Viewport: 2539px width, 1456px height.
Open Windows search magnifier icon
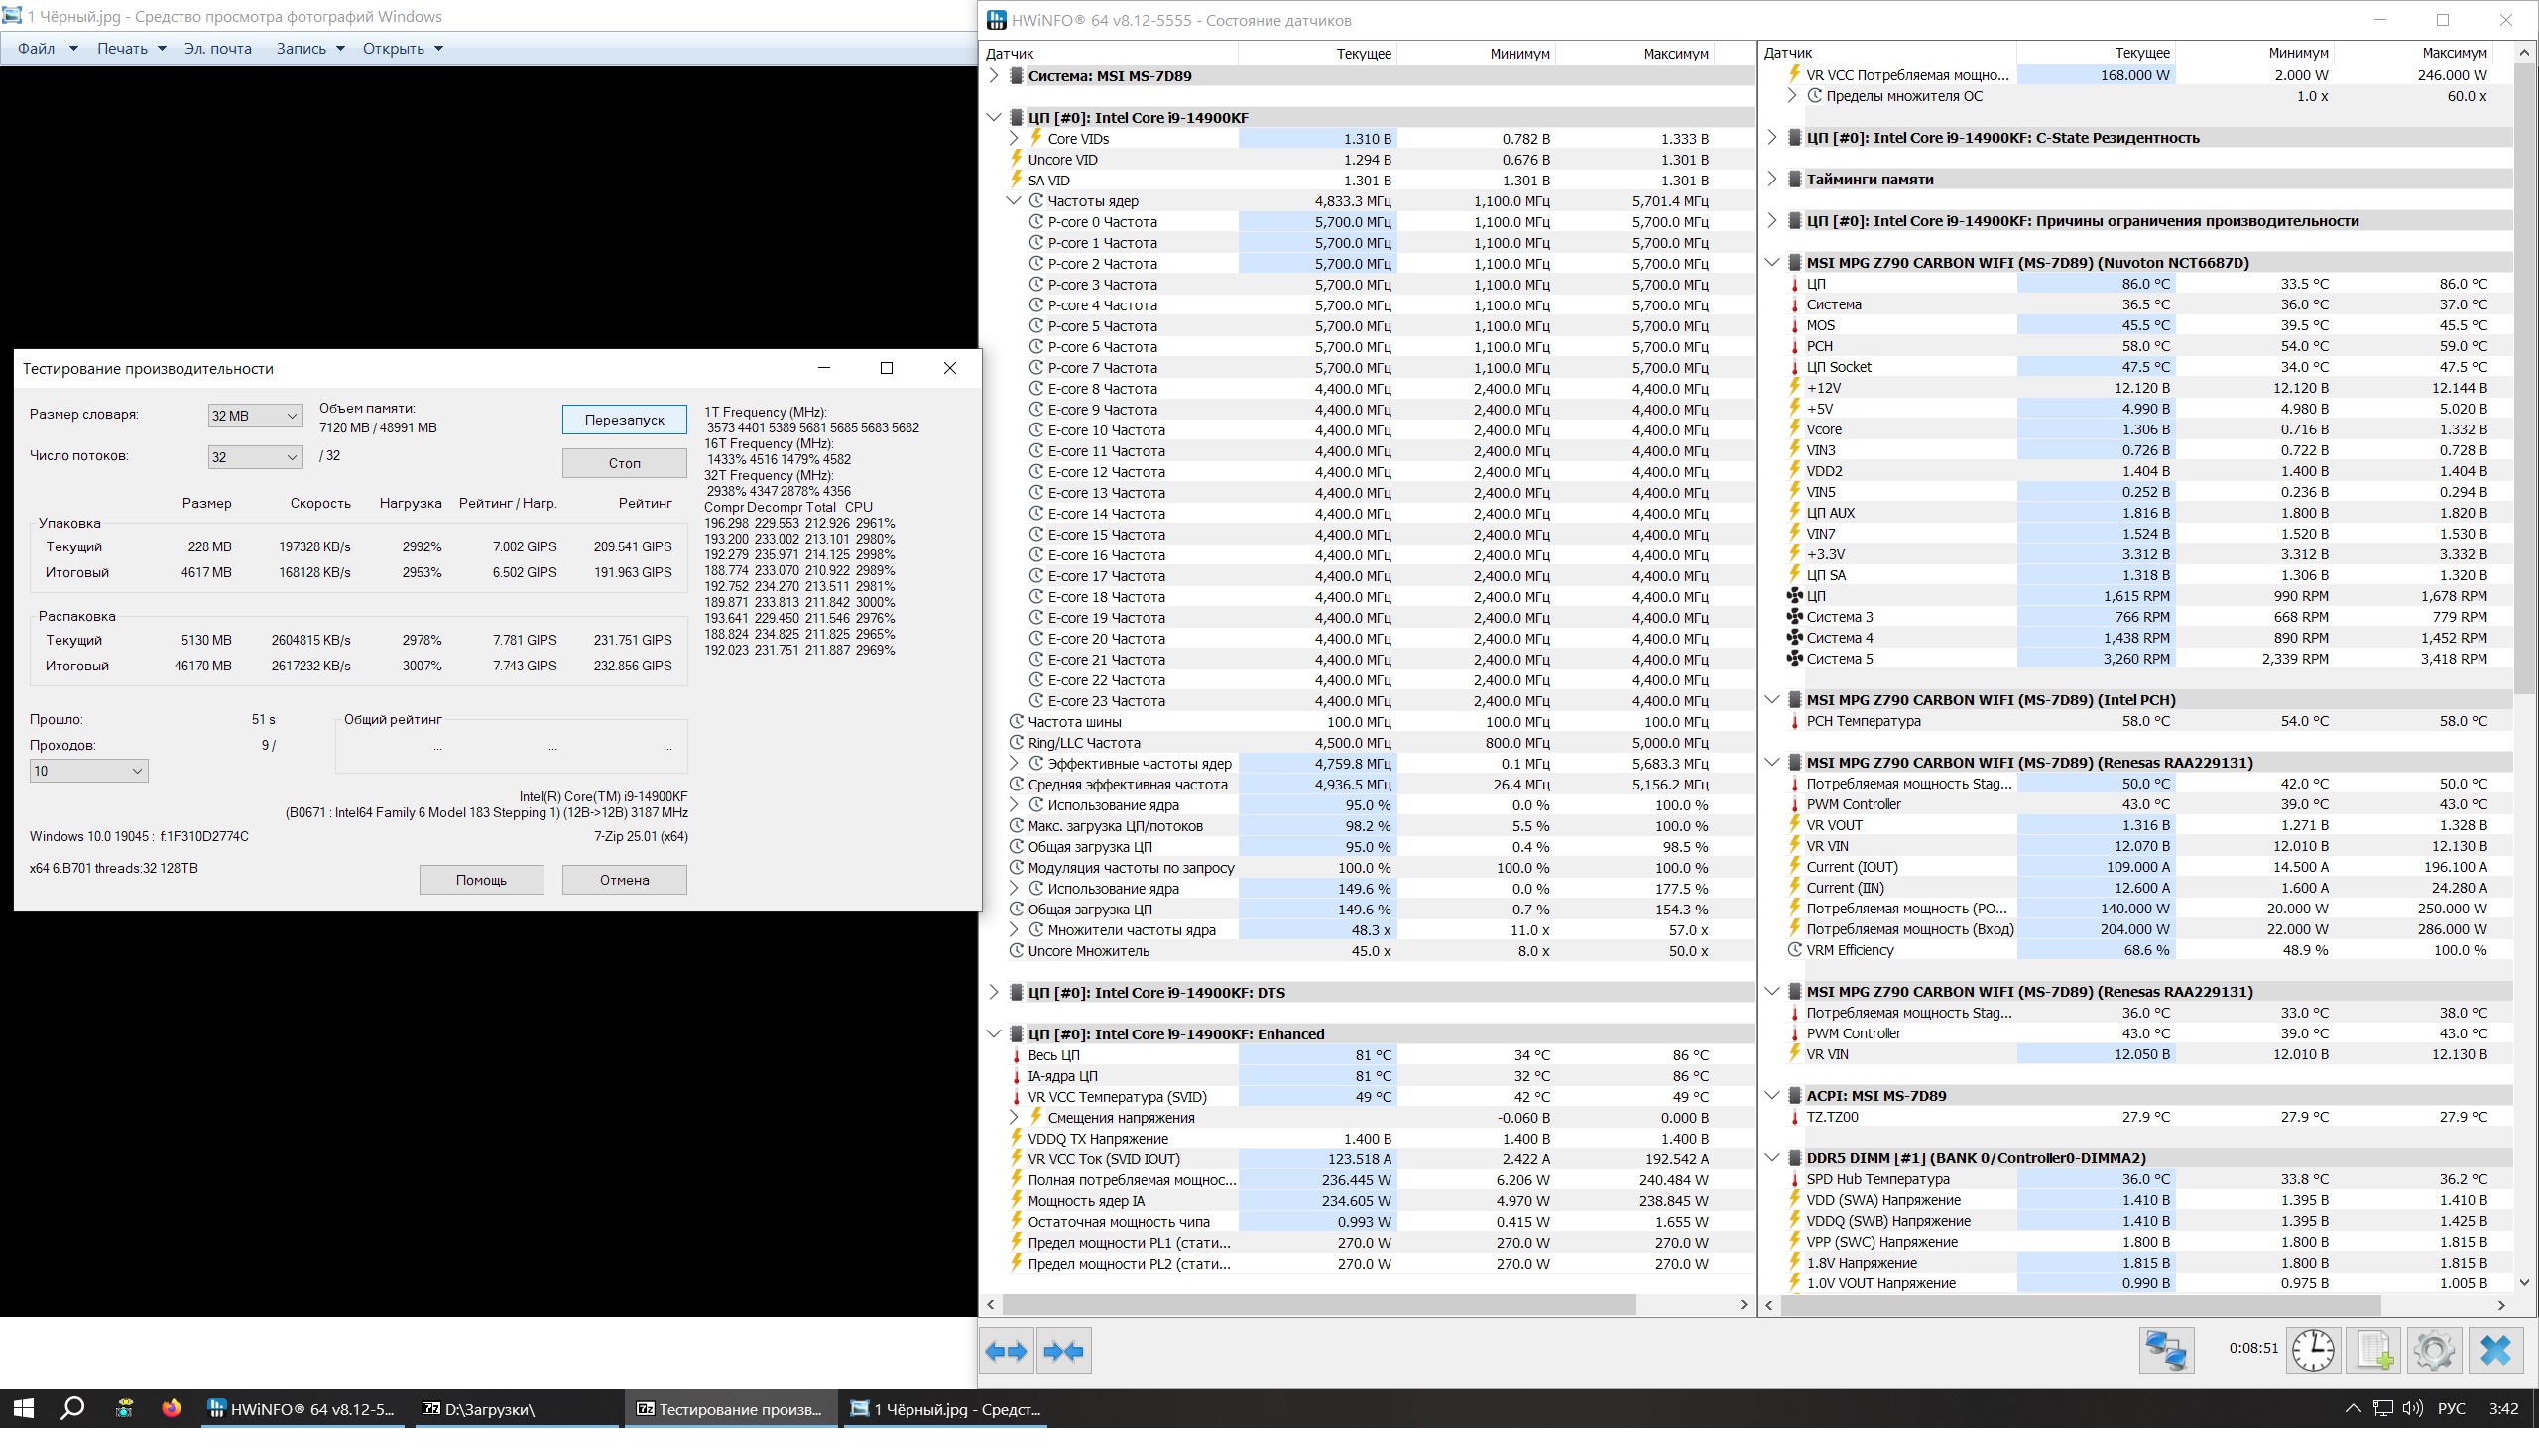pos(72,1409)
